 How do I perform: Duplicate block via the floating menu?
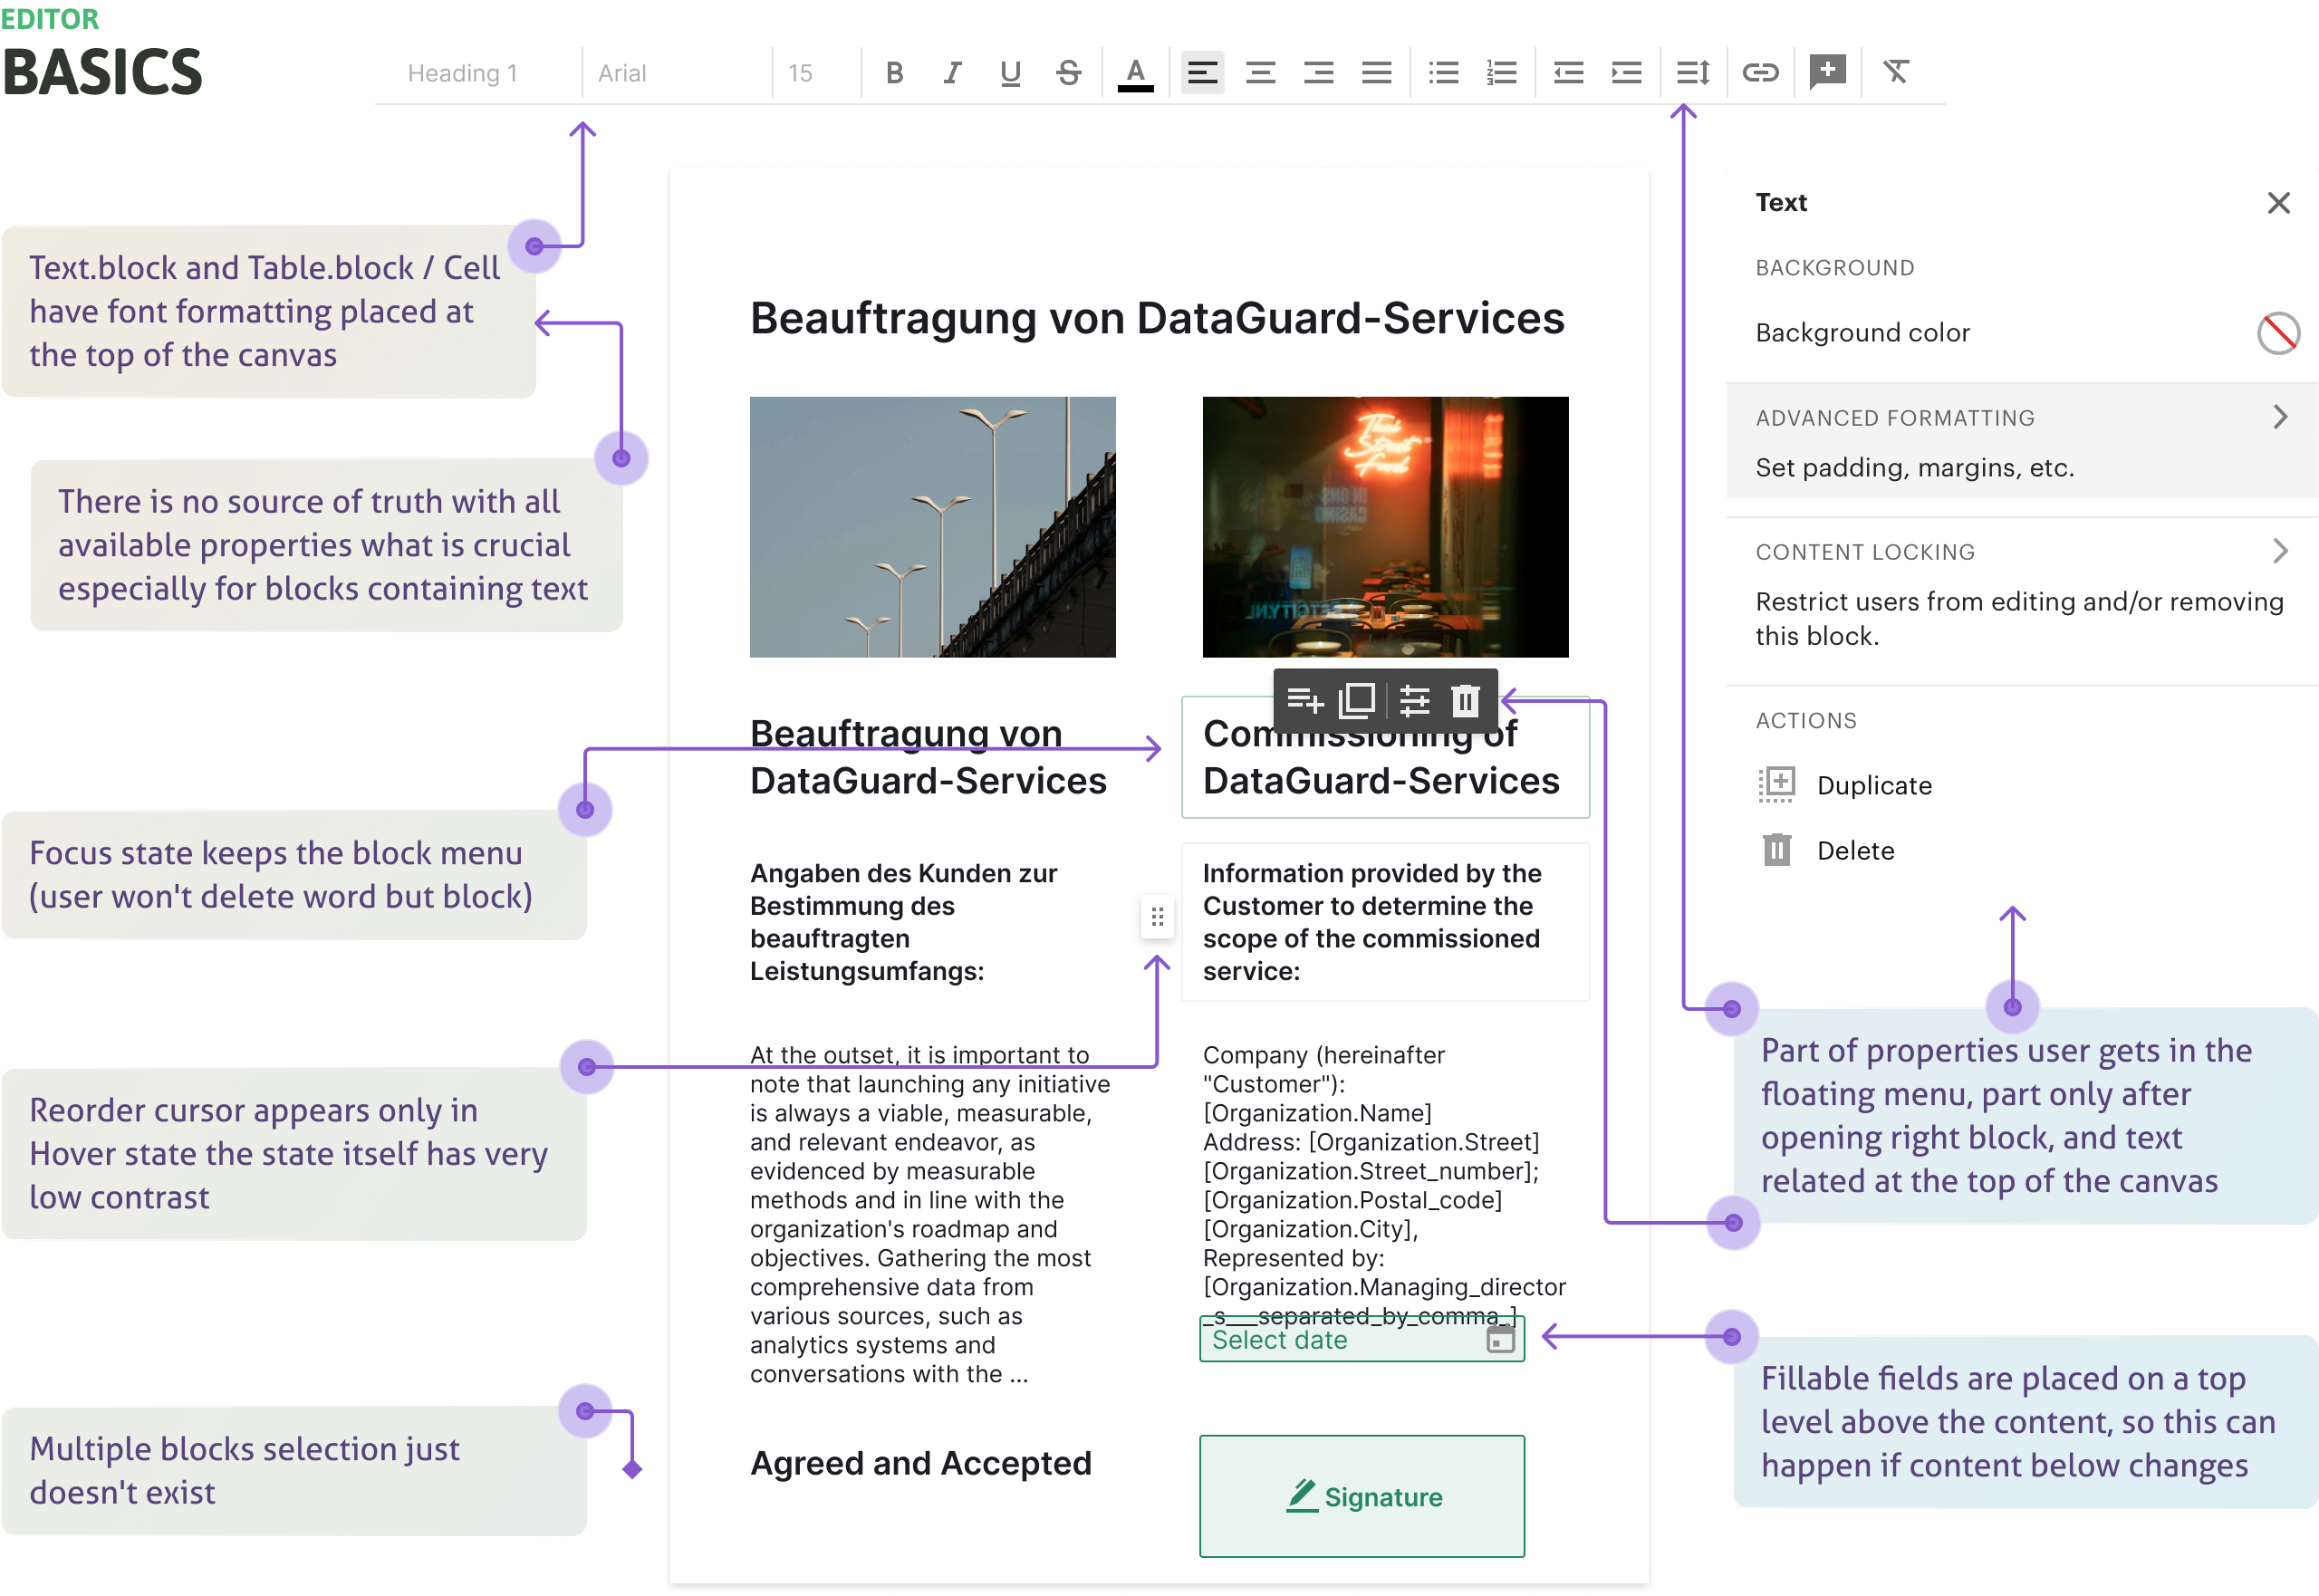1357,700
